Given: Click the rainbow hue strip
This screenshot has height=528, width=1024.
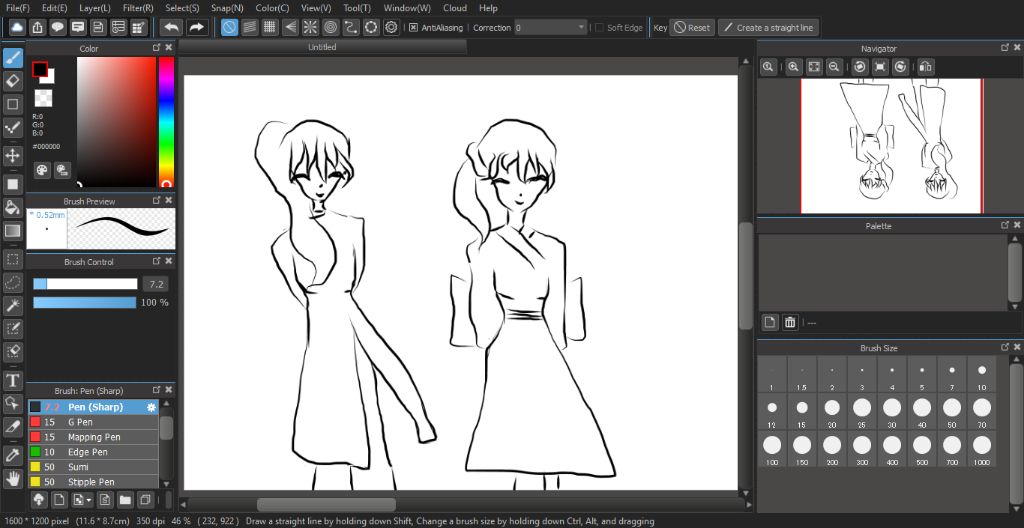Looking at the screenshot, I should (x=167, y=123).
